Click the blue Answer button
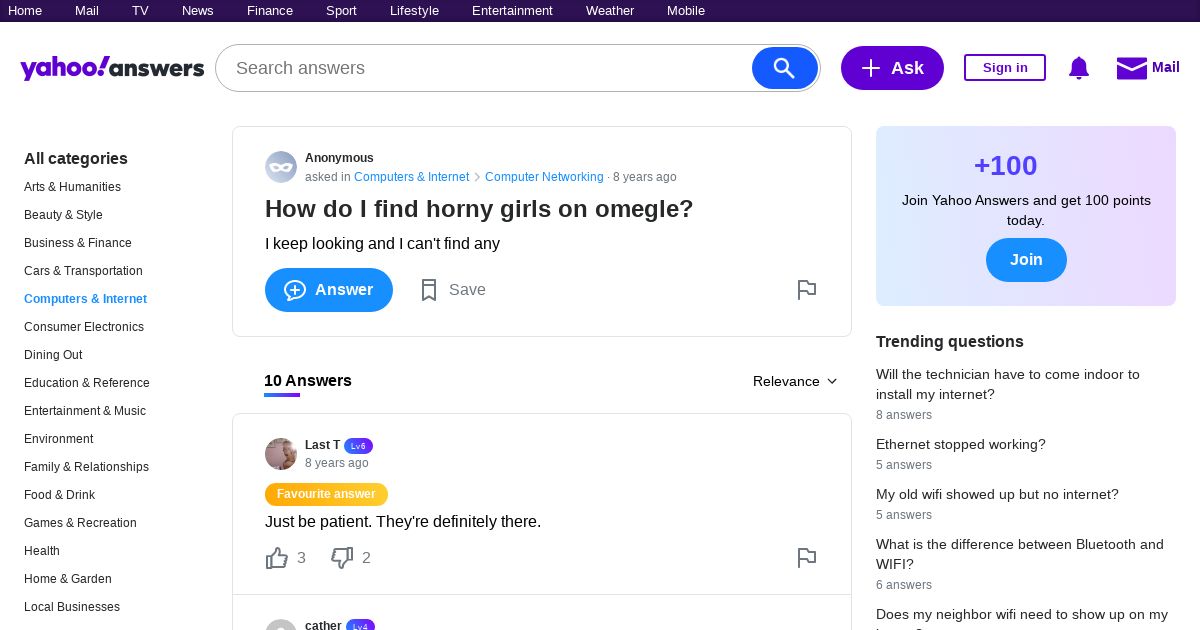Viewport: 1200px width, 630px height. point(329,290)
